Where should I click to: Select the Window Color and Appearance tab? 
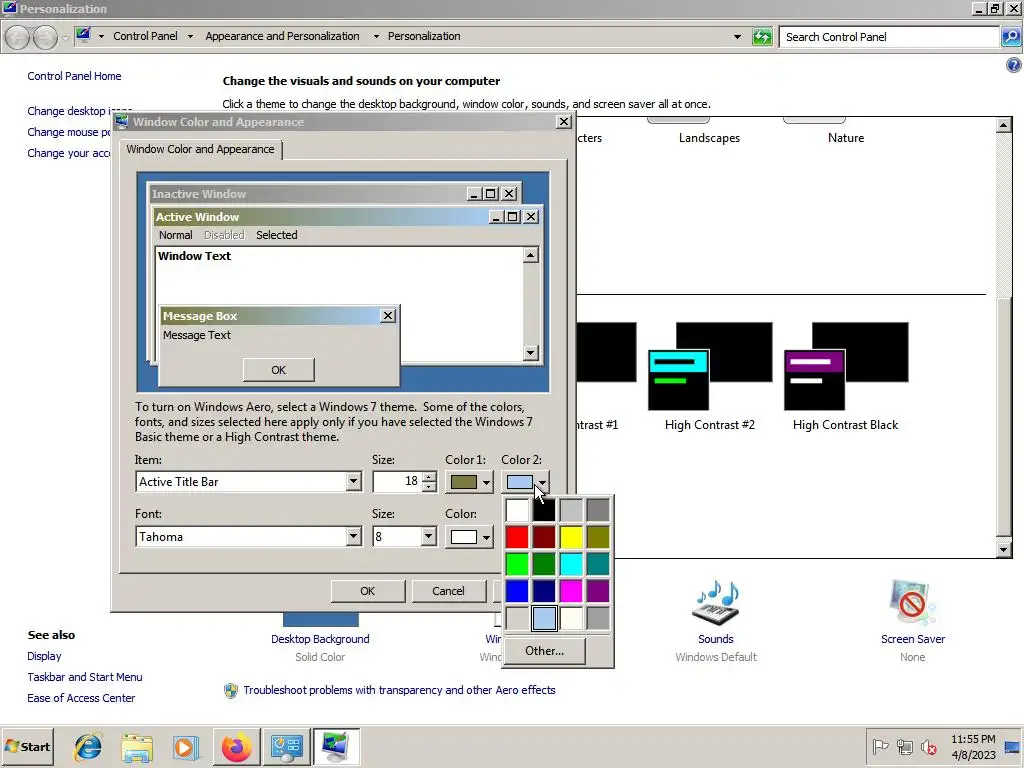click(x=200, y=150)
